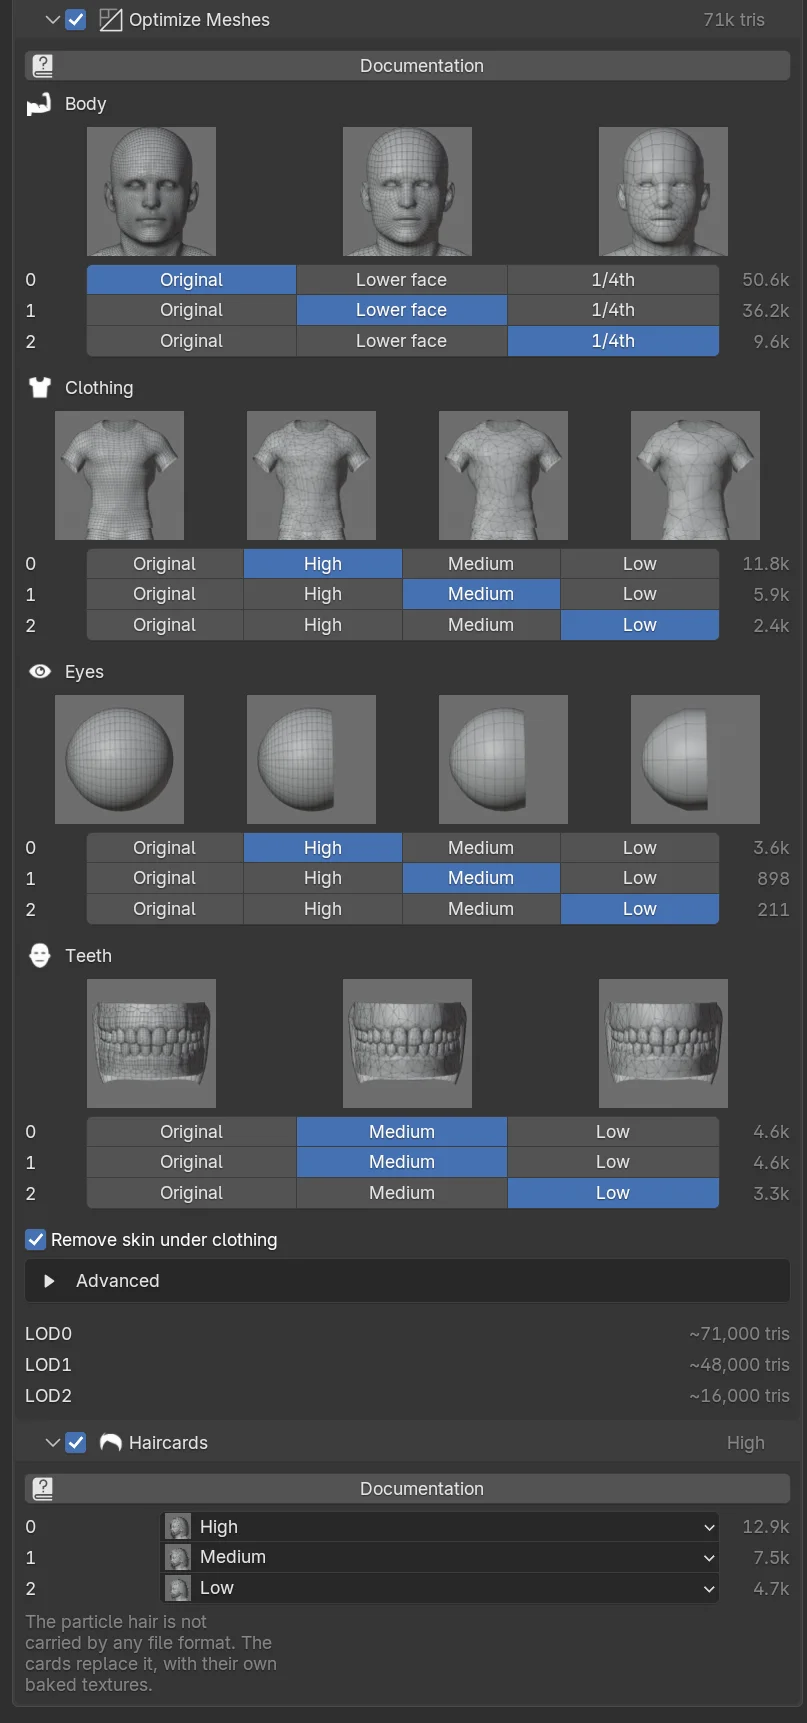The image size is (807, 1723).
Task: Set Body LOD 1 to Original
Action: pyautogui.click(x=191, y=310)
